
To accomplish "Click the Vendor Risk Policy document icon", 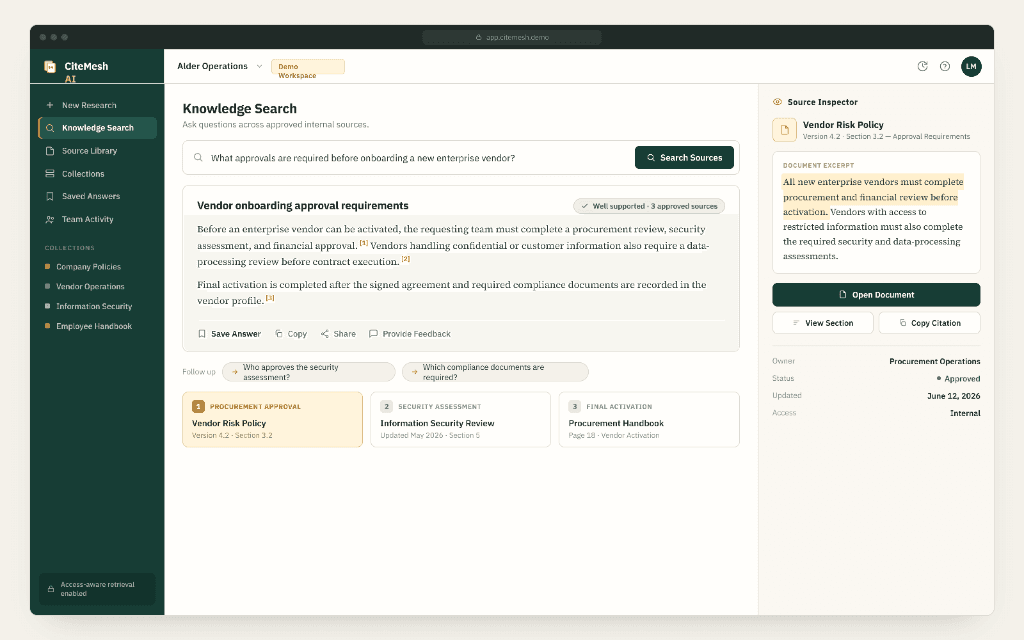I will [x=784, y=129].
